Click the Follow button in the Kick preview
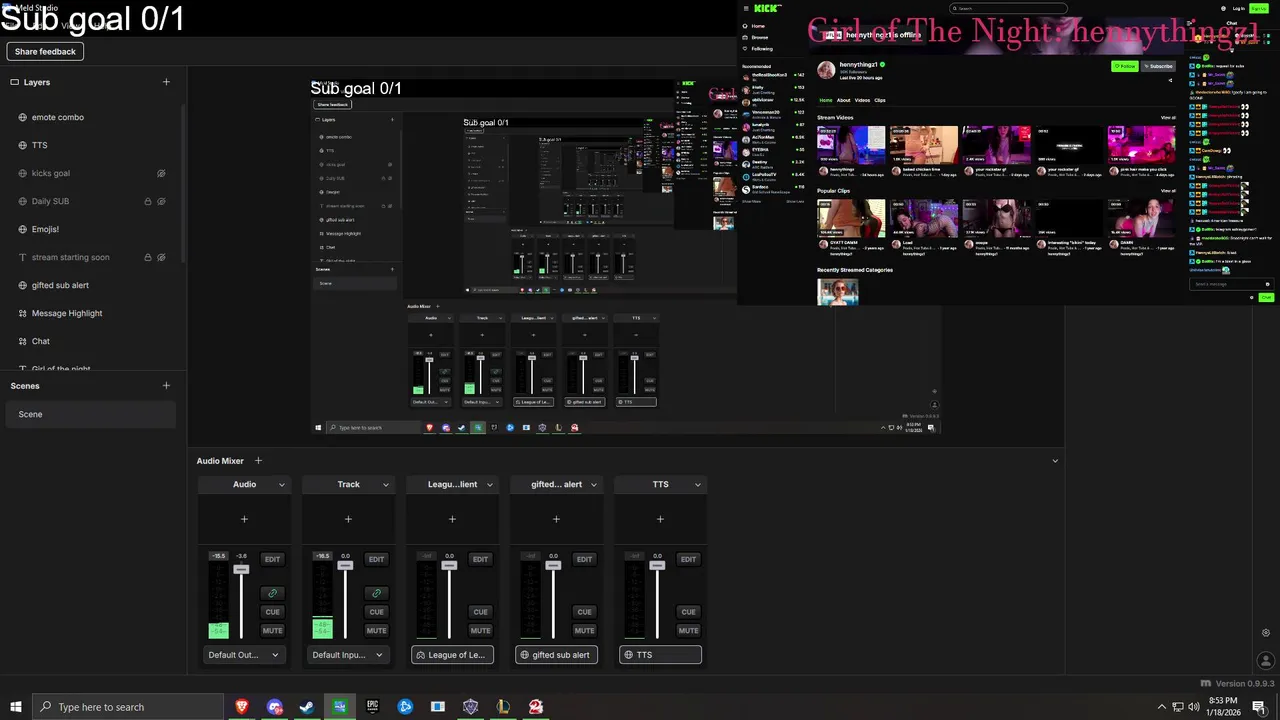 coord(1125,66)
